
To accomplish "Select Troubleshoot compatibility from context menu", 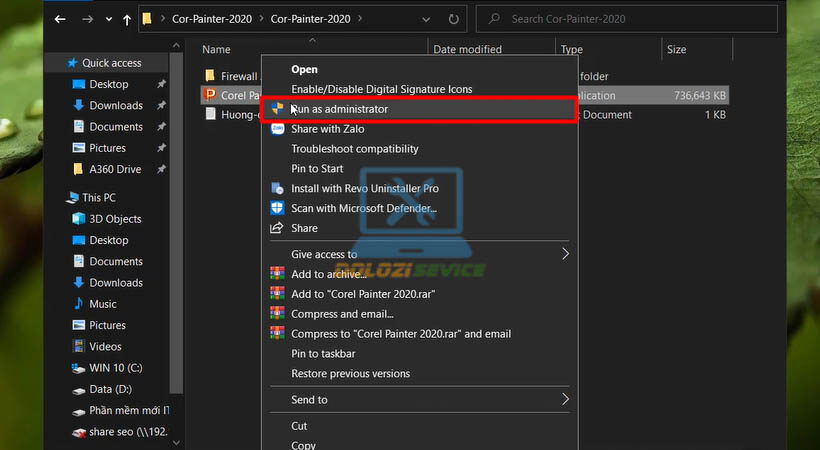I will point(354,149).
